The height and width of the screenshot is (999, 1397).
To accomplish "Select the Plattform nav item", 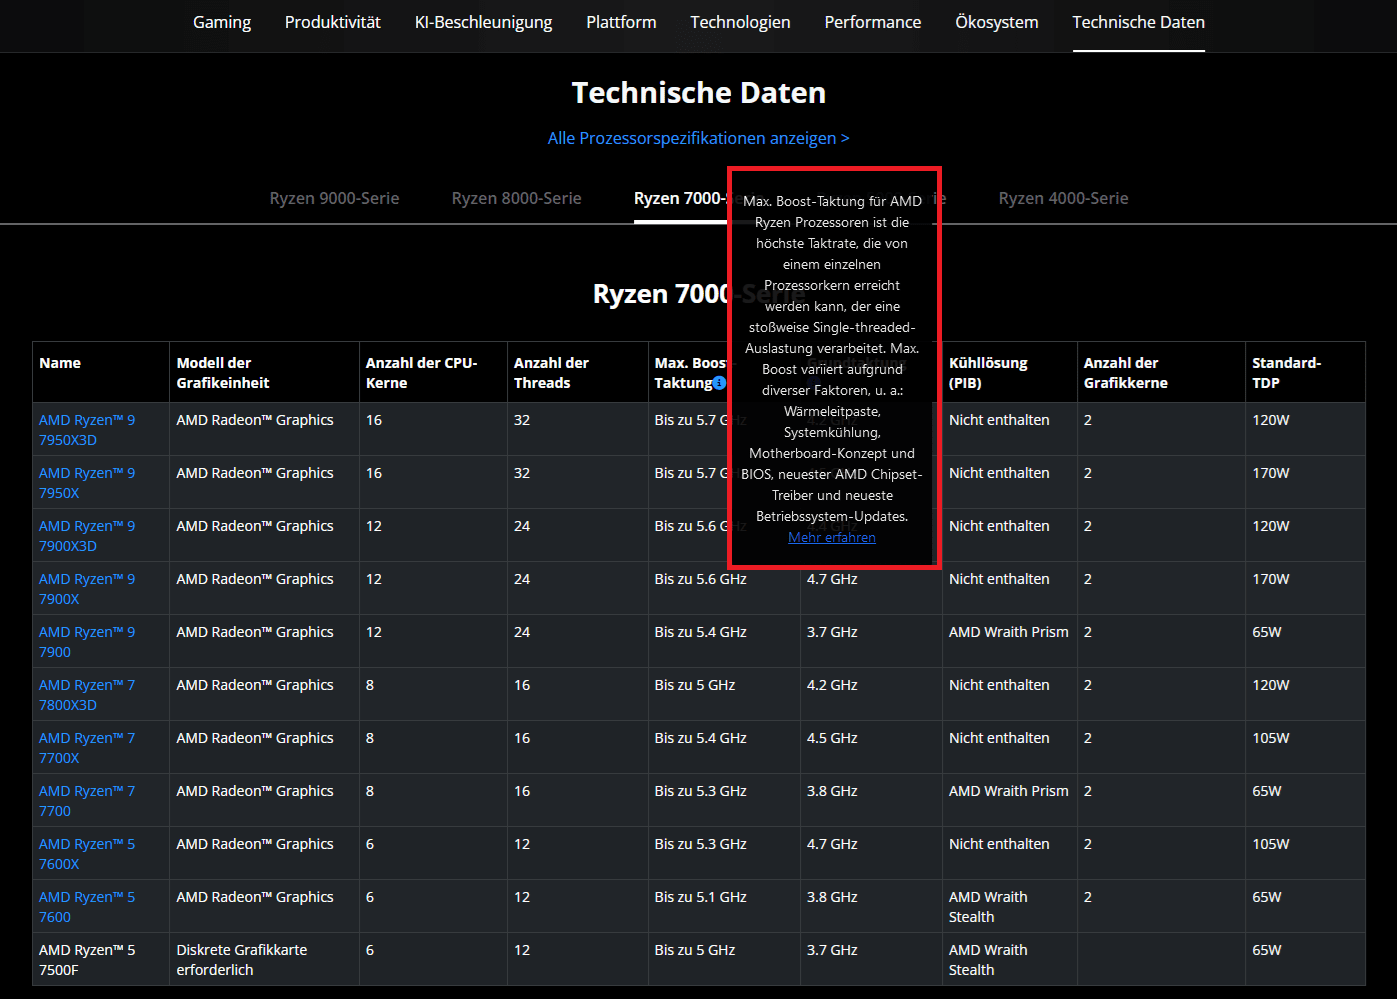I will coord(621,22).
